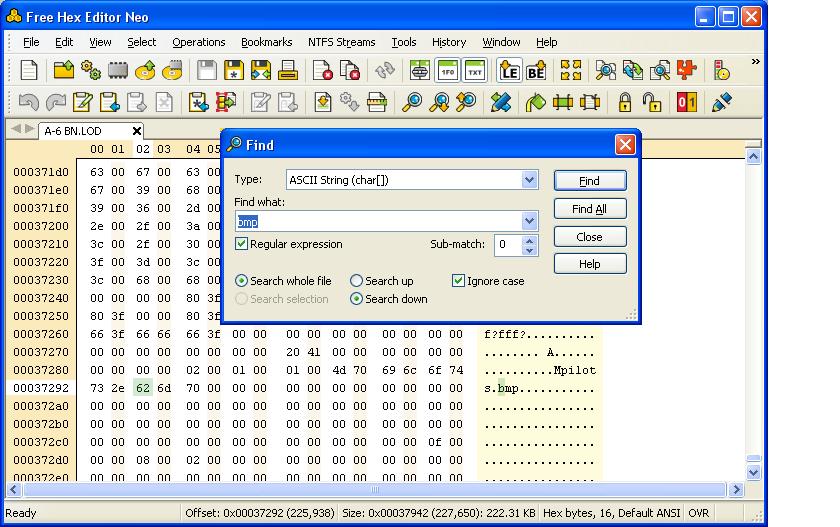Click the Undo arrow icon
Viewport: 840px width, 527px height.
point(28,102)
